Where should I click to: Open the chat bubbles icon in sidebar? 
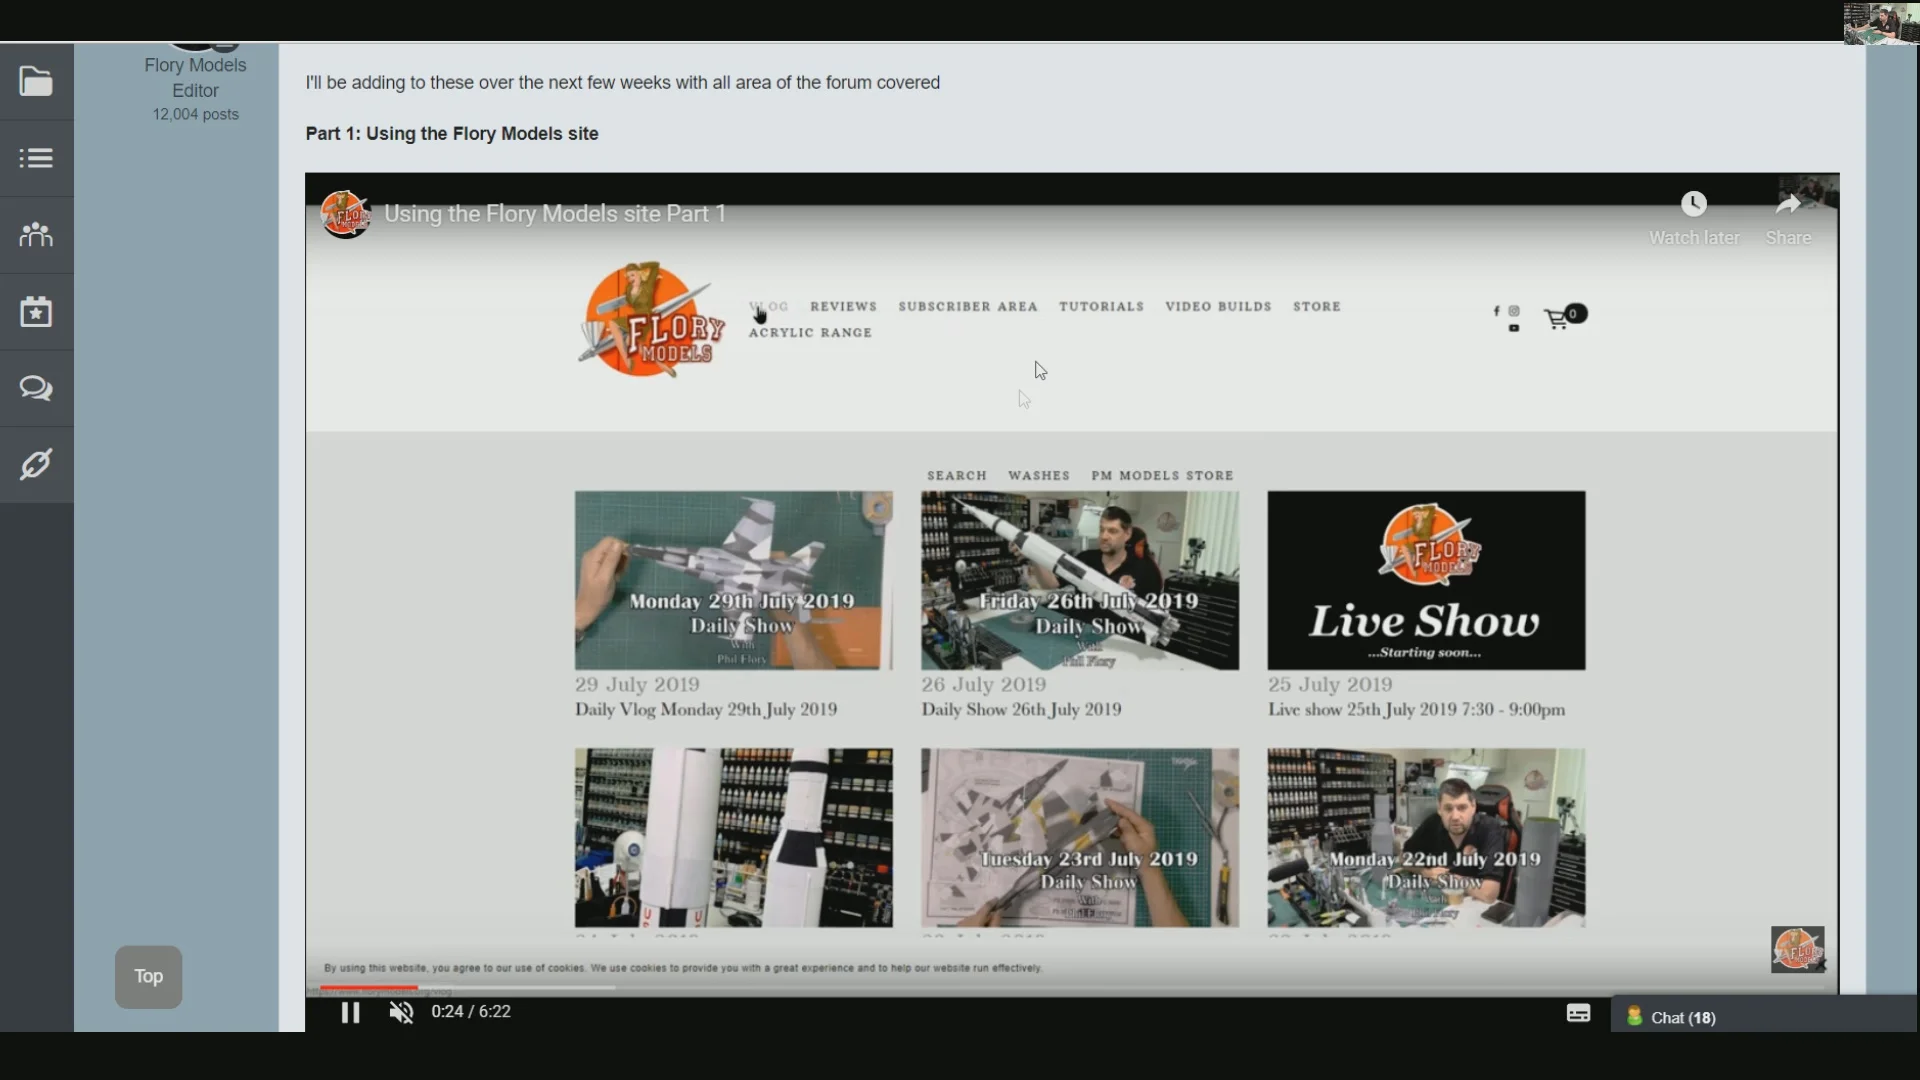point(36,388)
